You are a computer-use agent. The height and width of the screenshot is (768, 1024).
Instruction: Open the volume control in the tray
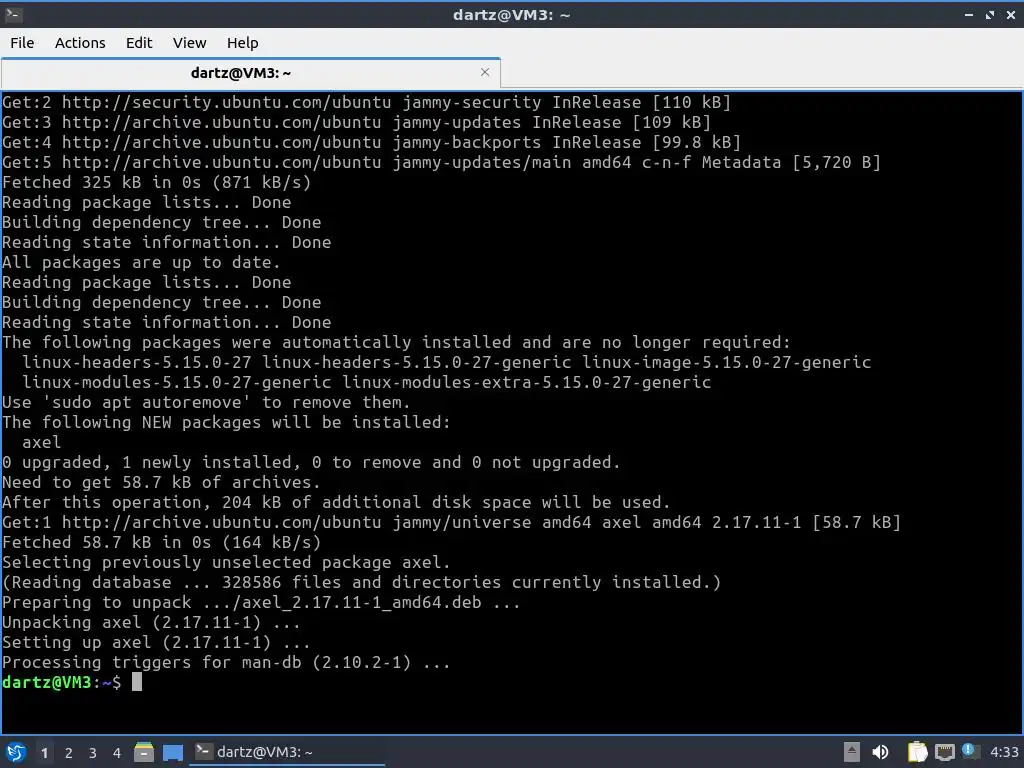[880, 752]
